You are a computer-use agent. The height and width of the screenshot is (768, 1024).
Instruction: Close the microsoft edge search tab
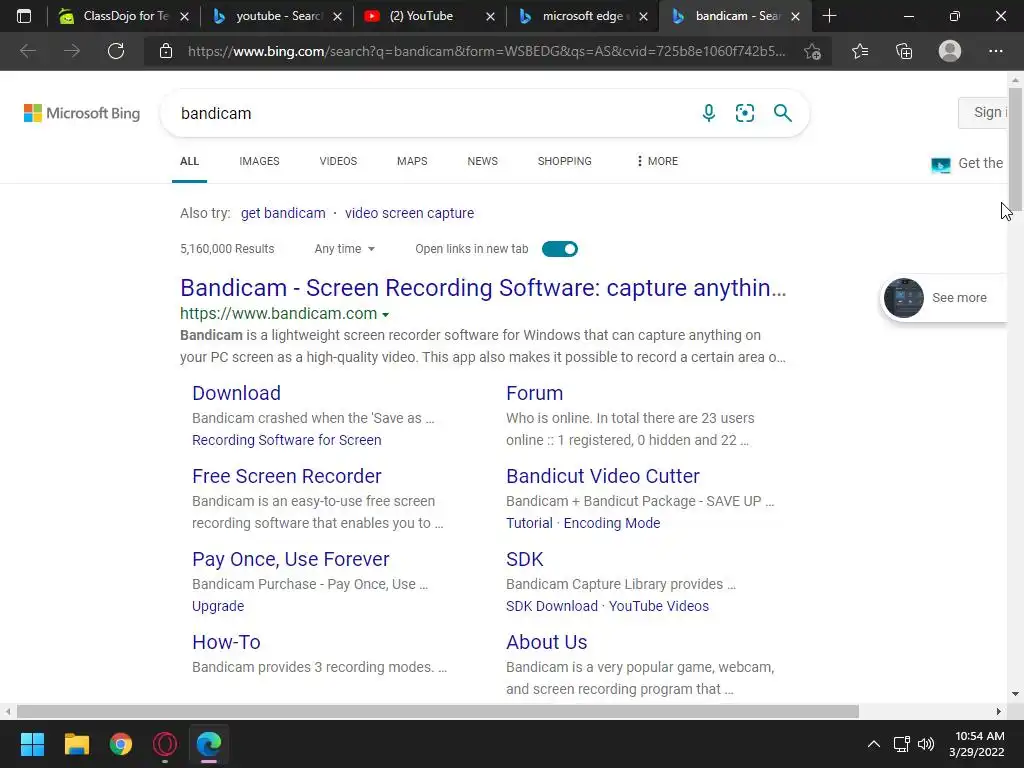coord(643,16)
